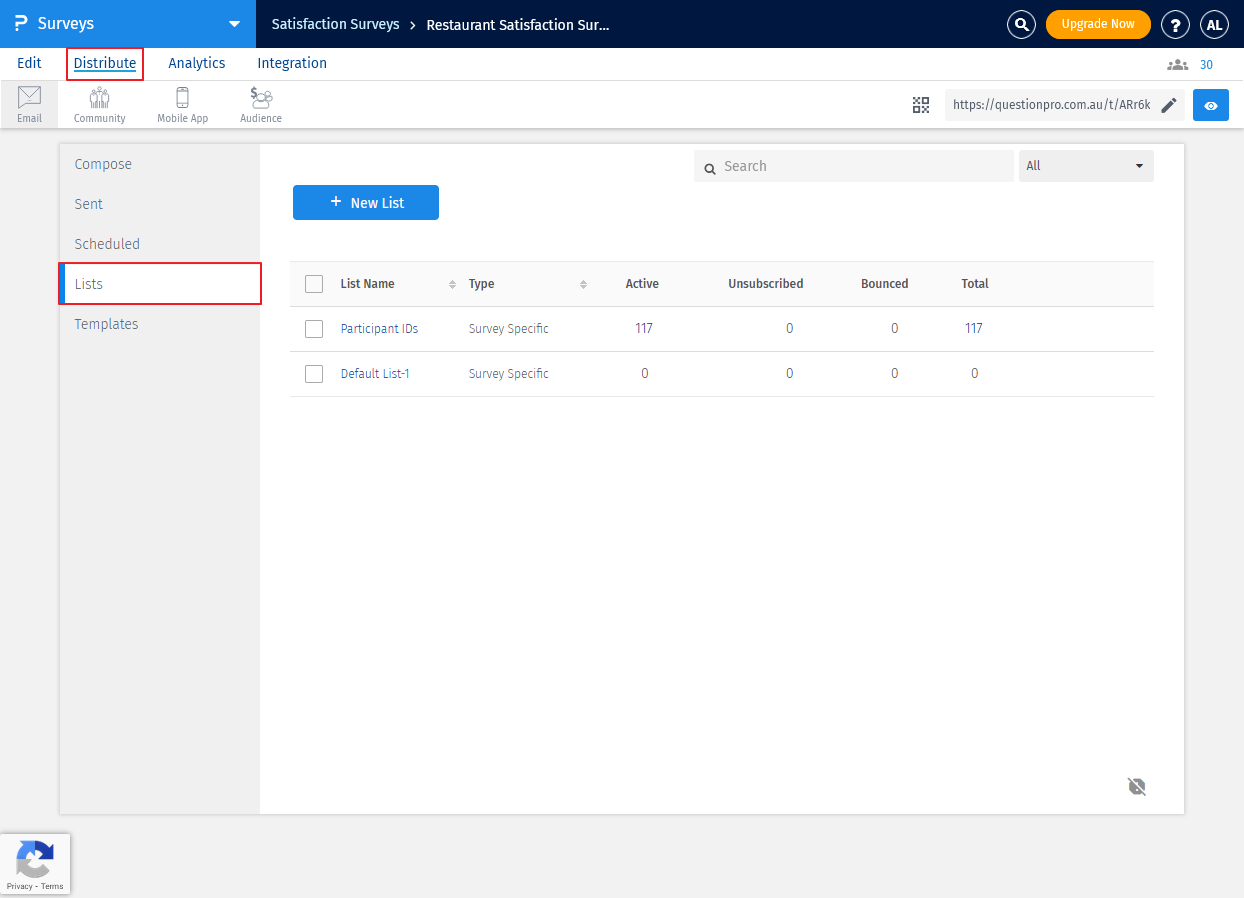Click the QR code icon
Screen dimensions: 1244x898
(921, 105)
